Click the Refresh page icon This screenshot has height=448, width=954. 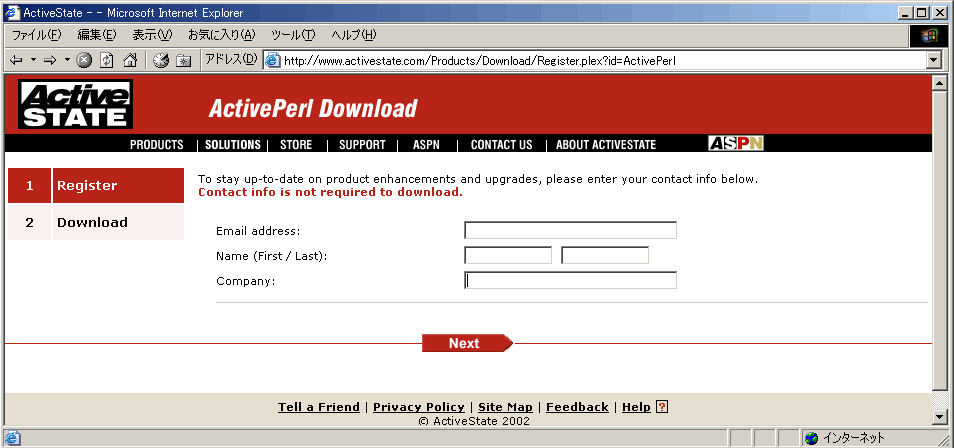(x=107, y=60)
